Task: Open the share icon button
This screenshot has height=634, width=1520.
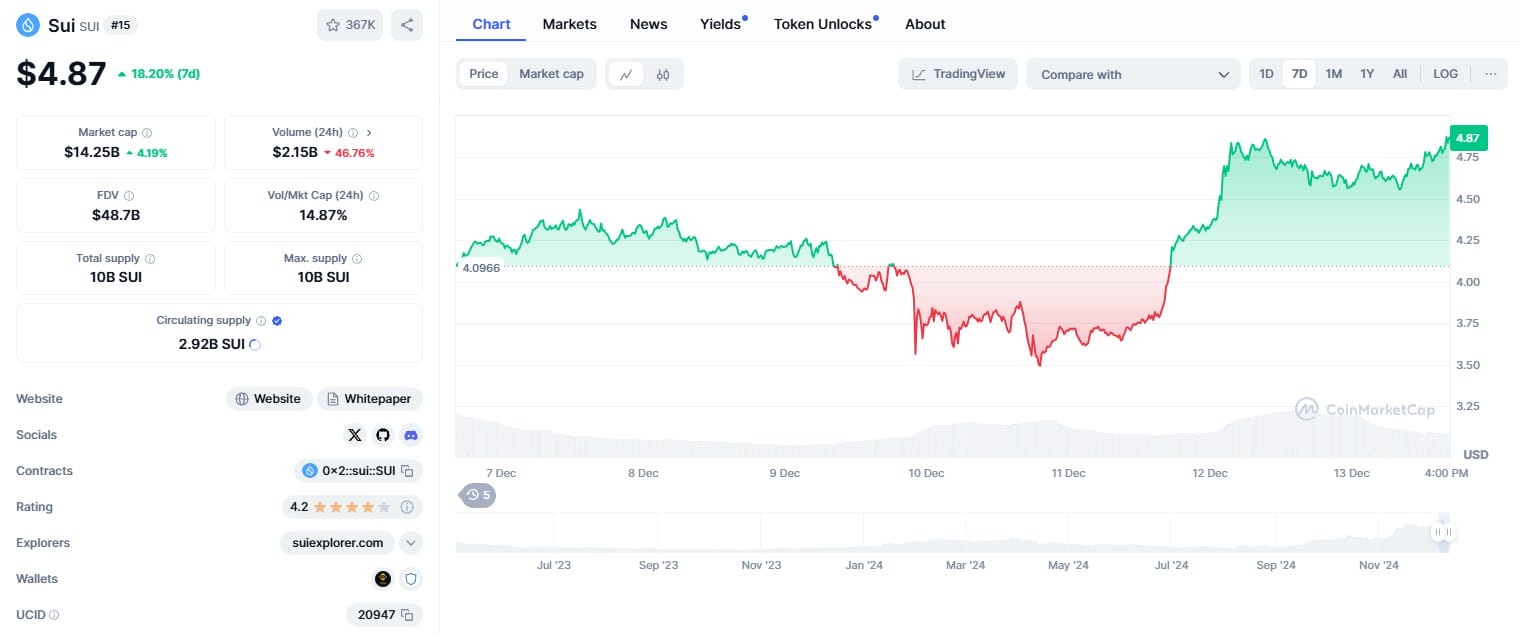Action: pos(406,25)
